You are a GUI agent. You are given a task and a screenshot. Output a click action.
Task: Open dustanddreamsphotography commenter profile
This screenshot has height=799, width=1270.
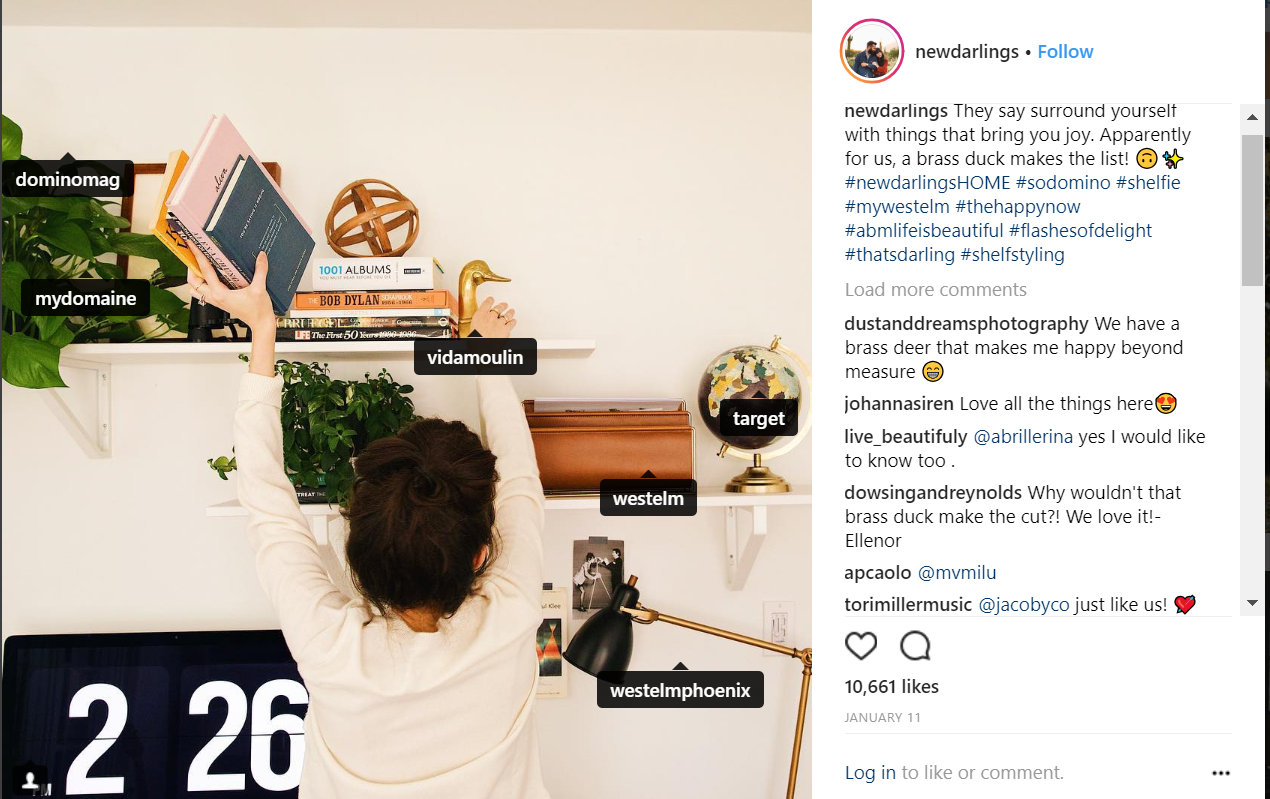(966, 323)
